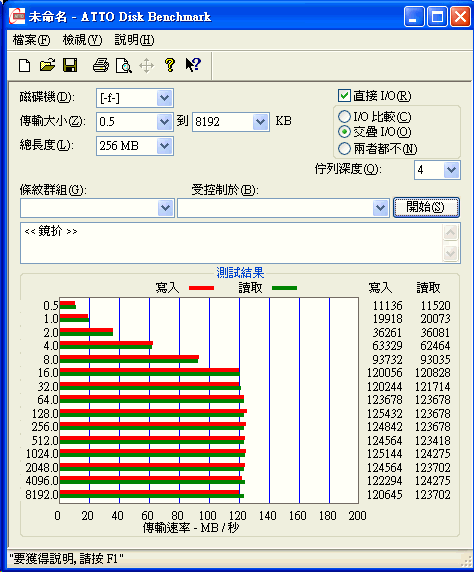Image resolution: width=474 pixels, height=572 pixels.
Task: Open the transfer size end 8192 dropdown
Action: tap(261, 121)
